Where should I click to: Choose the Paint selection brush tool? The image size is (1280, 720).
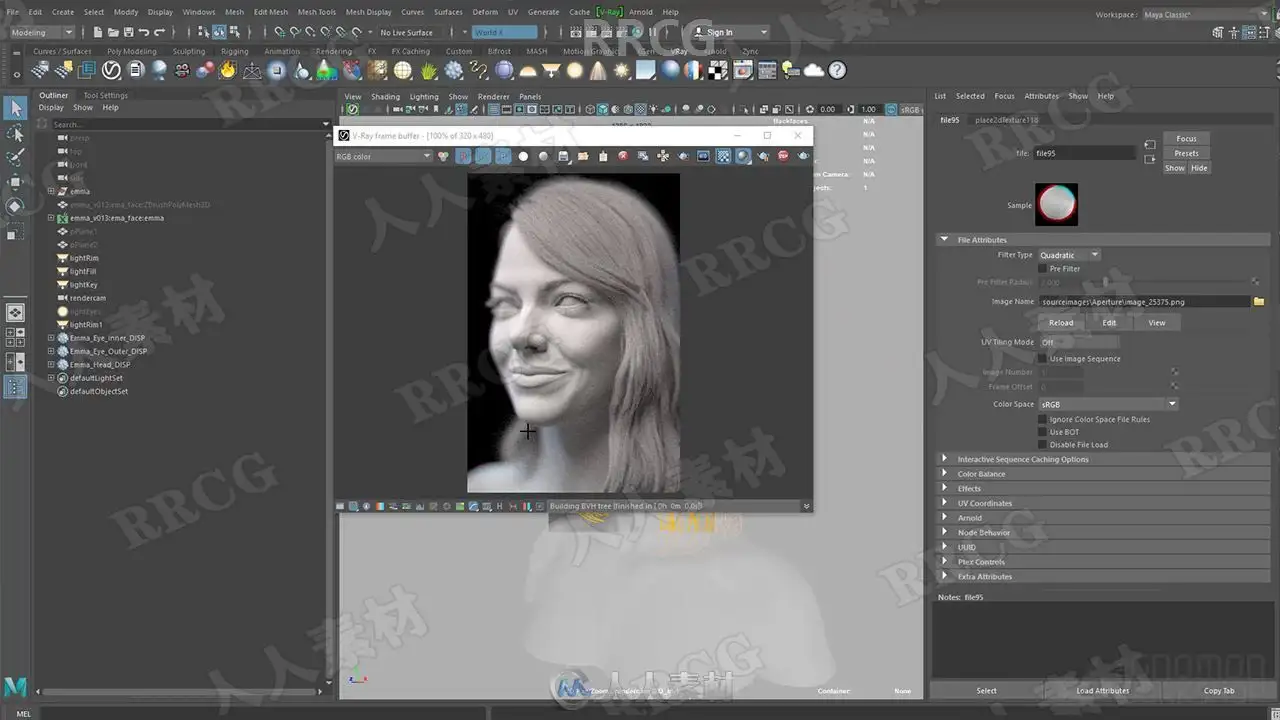click(15, 157)
